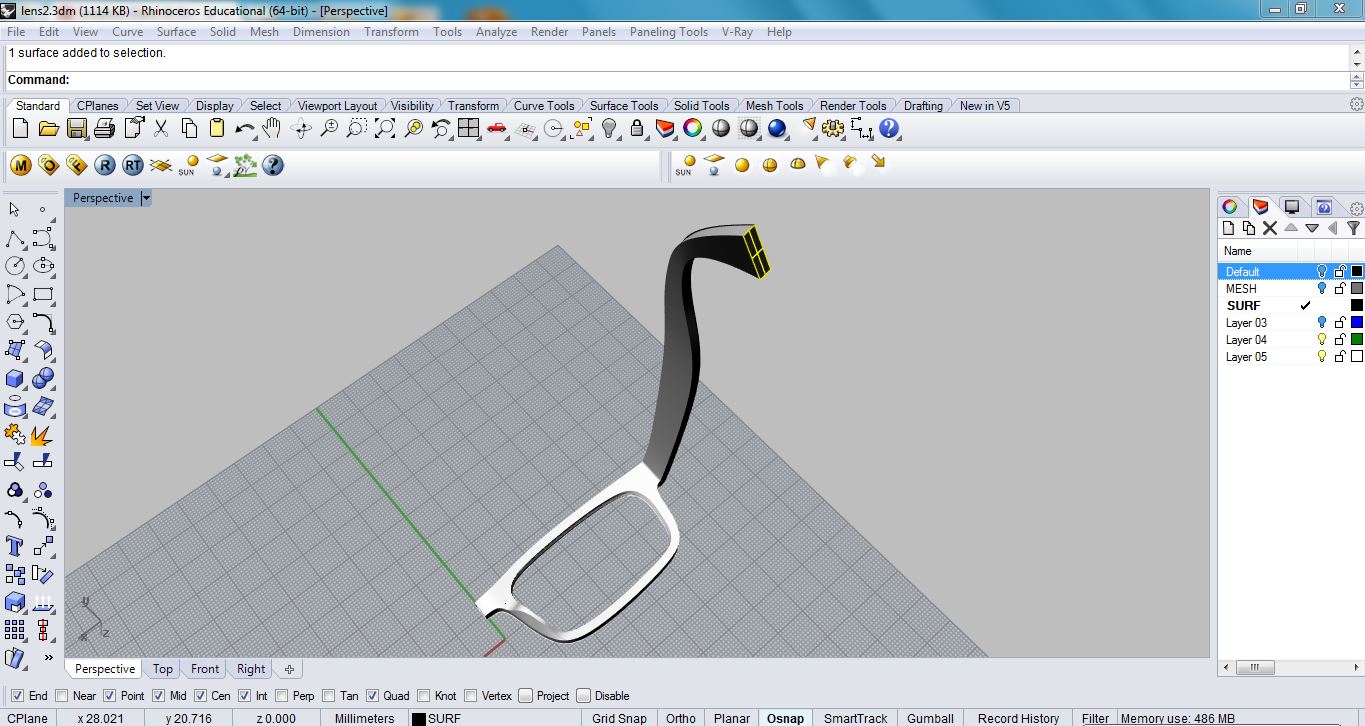Enable the Perp osnap checkbox
This screenshot has height=726, width=1365.
pos(282,696)
